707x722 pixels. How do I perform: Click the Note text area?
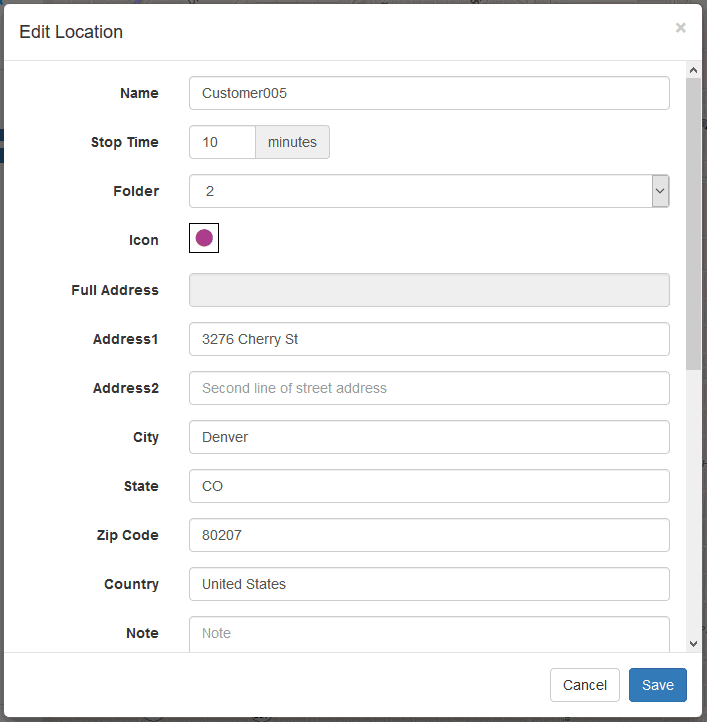click(x=429, y=634)
